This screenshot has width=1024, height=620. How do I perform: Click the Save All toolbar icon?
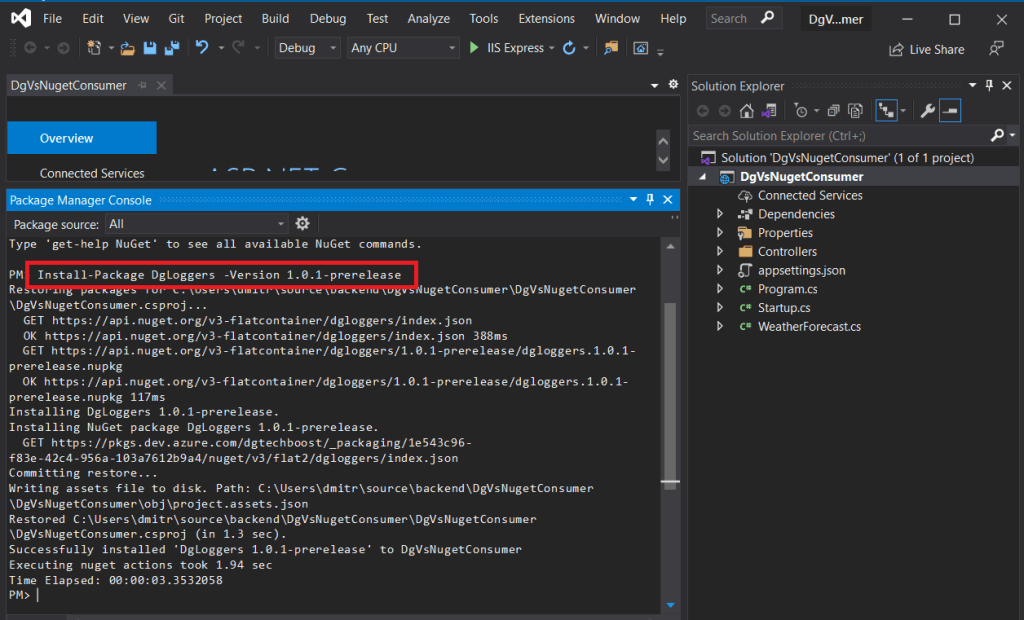pyautogui.click(x=171, y=48)
